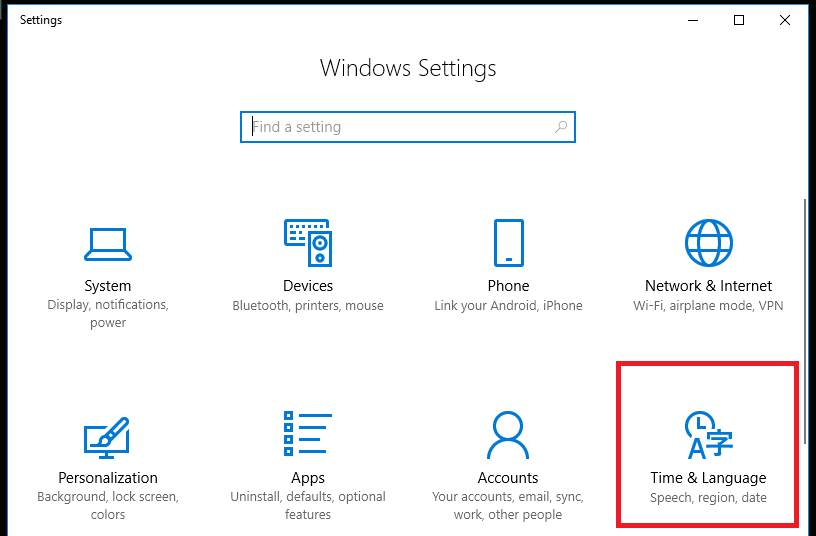Click the Personalization label

(108, 478)
